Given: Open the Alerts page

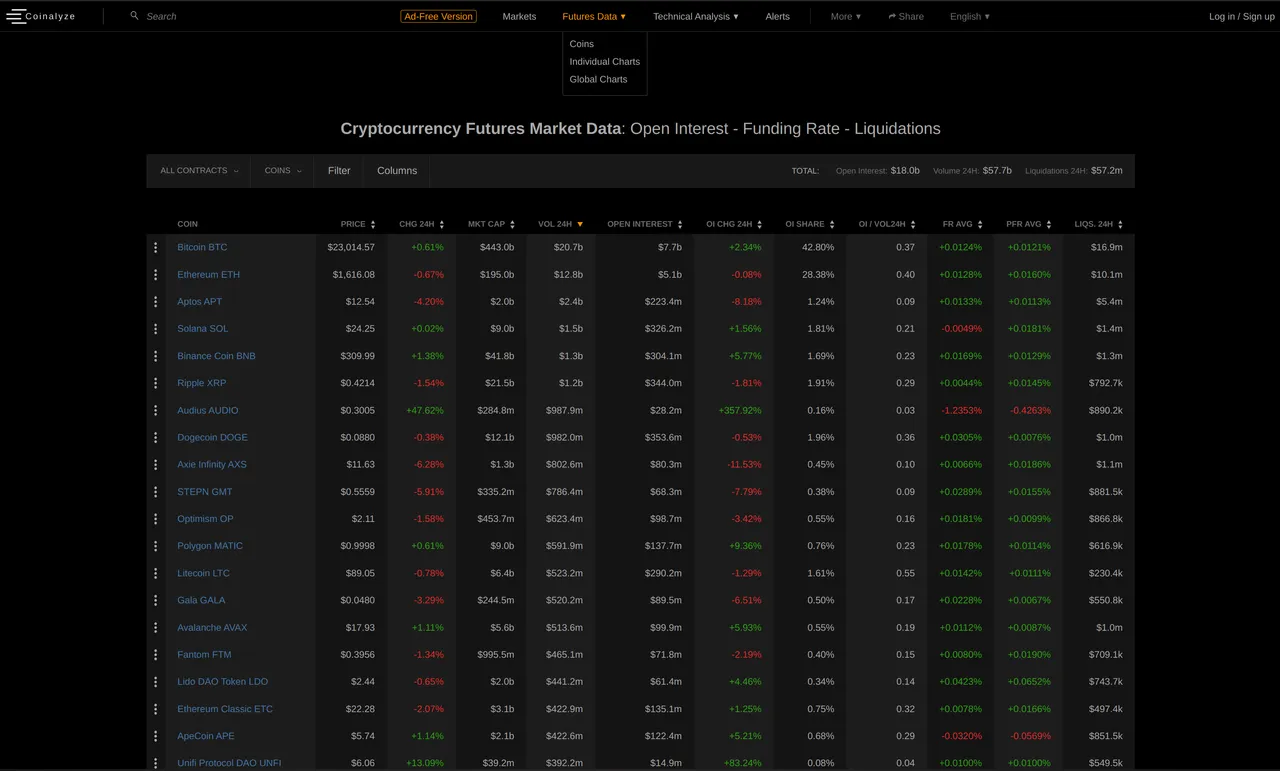Looking at the screenshot, I should pos(778,16).
